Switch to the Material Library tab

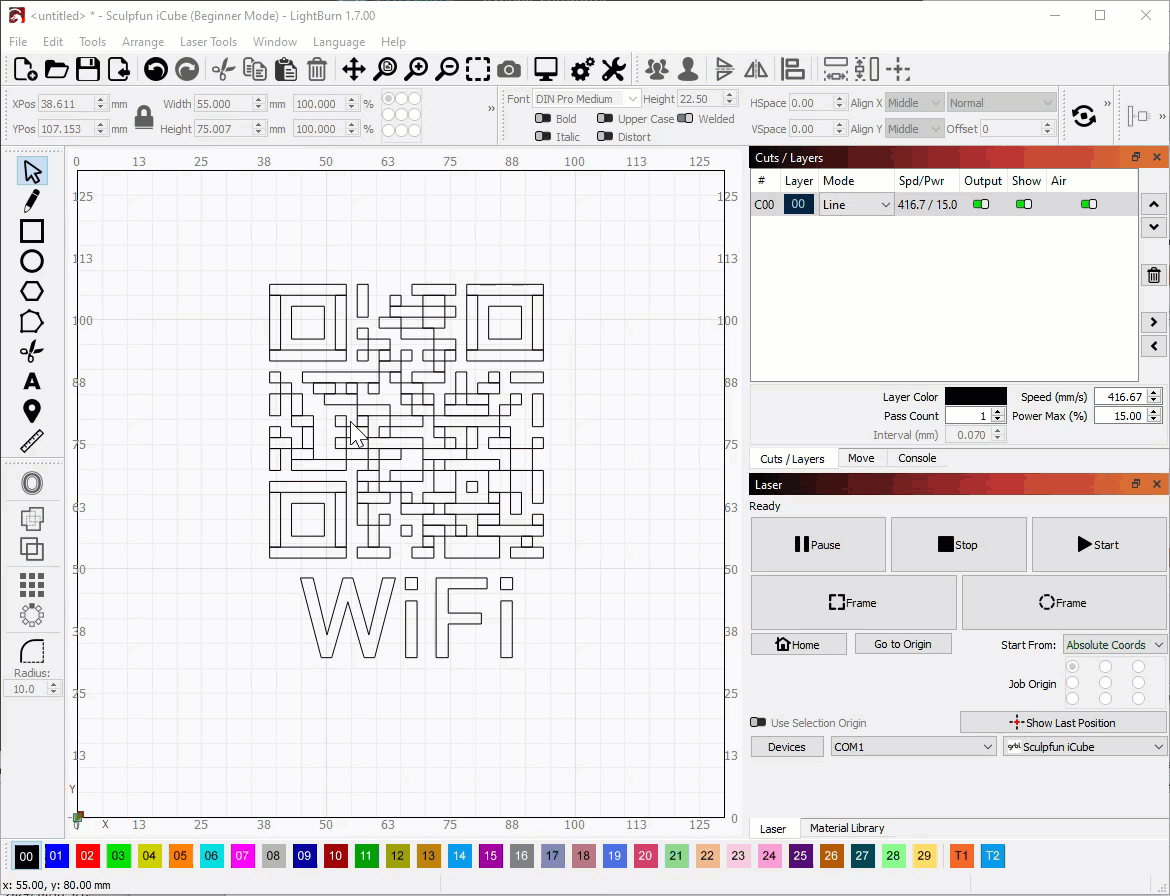click(x=846, y=828)
